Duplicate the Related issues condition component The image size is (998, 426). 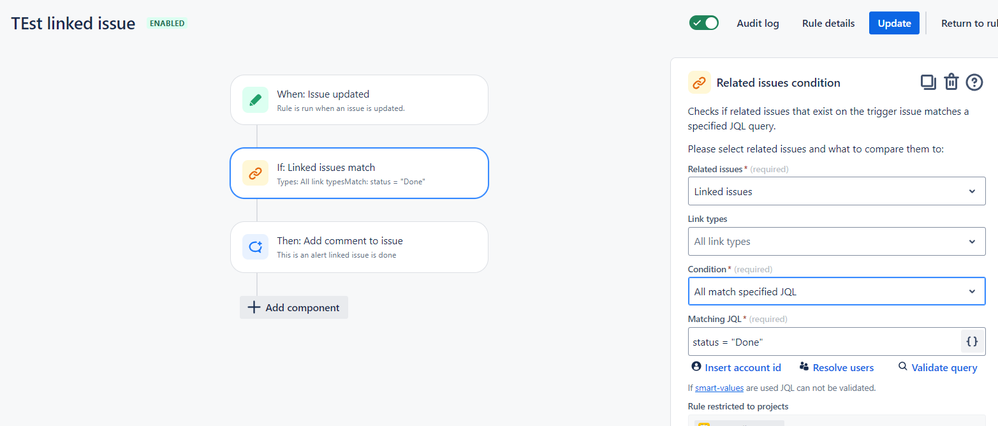click(928, 83)
